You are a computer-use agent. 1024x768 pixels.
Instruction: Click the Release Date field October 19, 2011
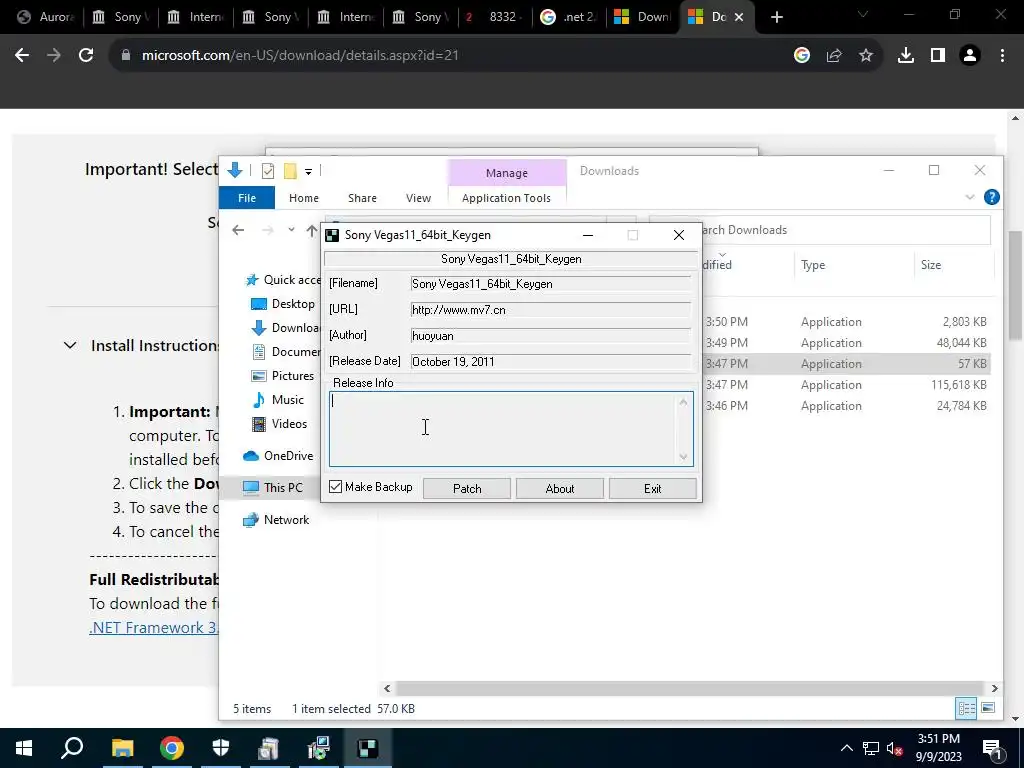click(551, 362)
